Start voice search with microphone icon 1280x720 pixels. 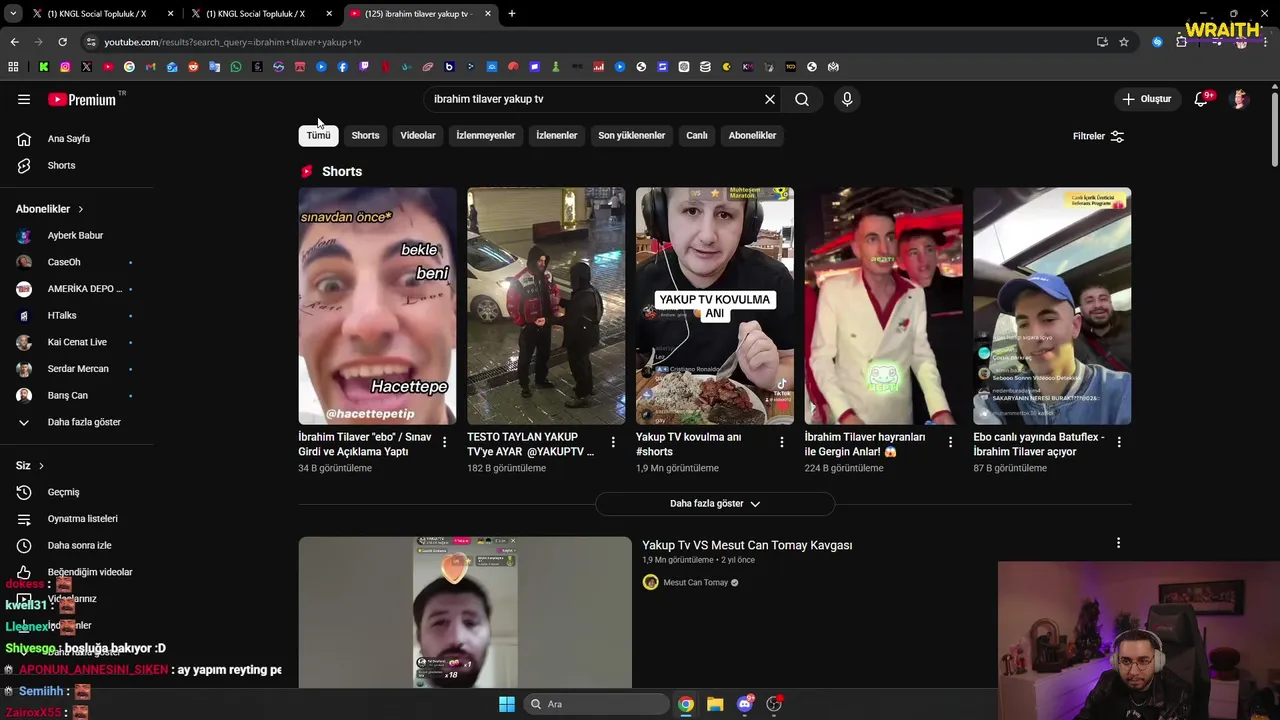coord(847,99)
